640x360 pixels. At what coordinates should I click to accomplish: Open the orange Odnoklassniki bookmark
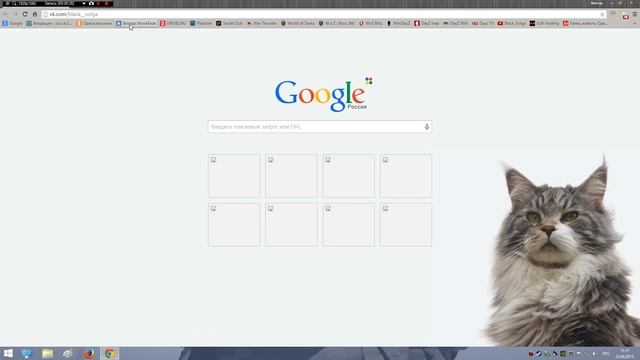[x=94, y=24]
